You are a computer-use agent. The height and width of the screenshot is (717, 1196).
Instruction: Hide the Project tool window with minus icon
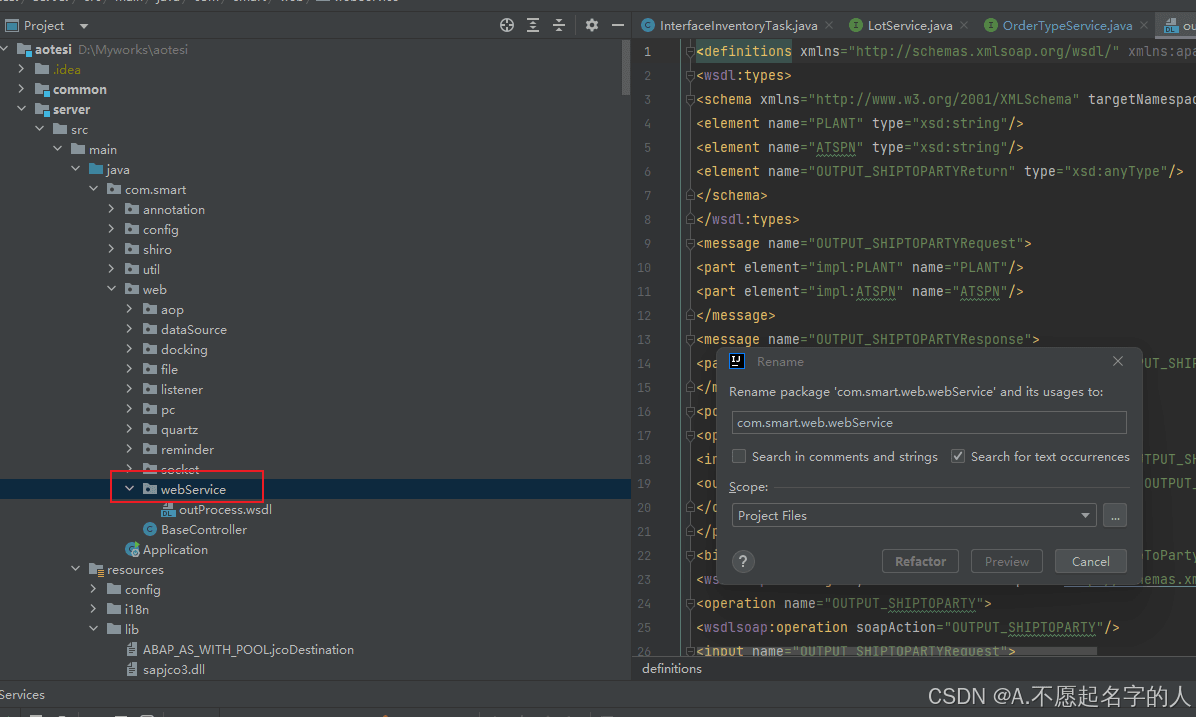(616, 25)
